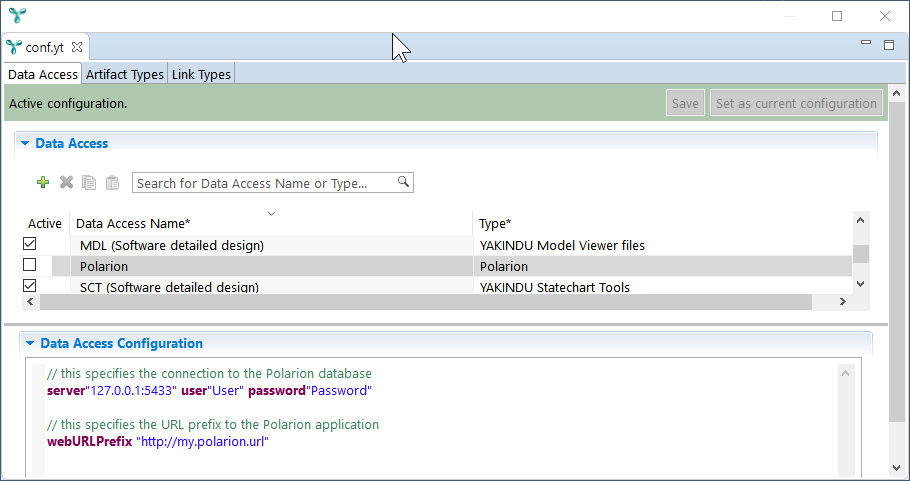Click the table's right horizontal scroll arrow

(843, 302)
